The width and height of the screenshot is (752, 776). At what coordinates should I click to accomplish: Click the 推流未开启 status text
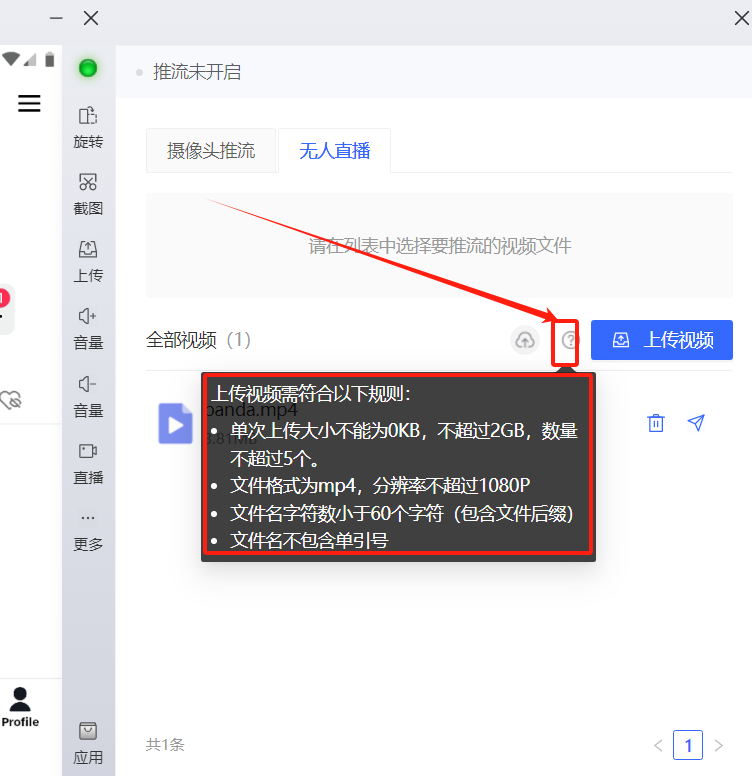click(x=197, y=72)
